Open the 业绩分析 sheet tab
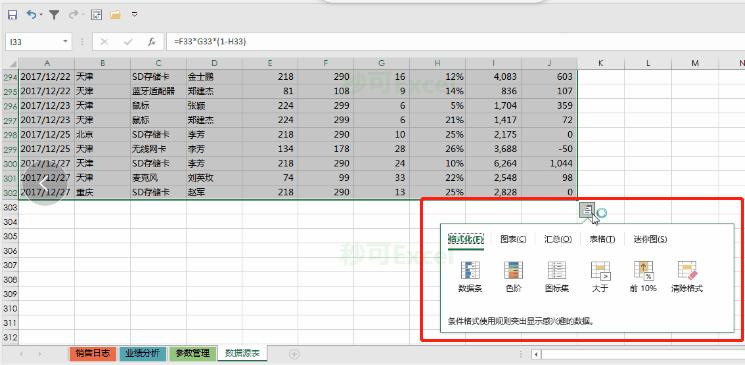Viewport: 745px width, 365px height. pyautogui.click(x=143, y=353)
